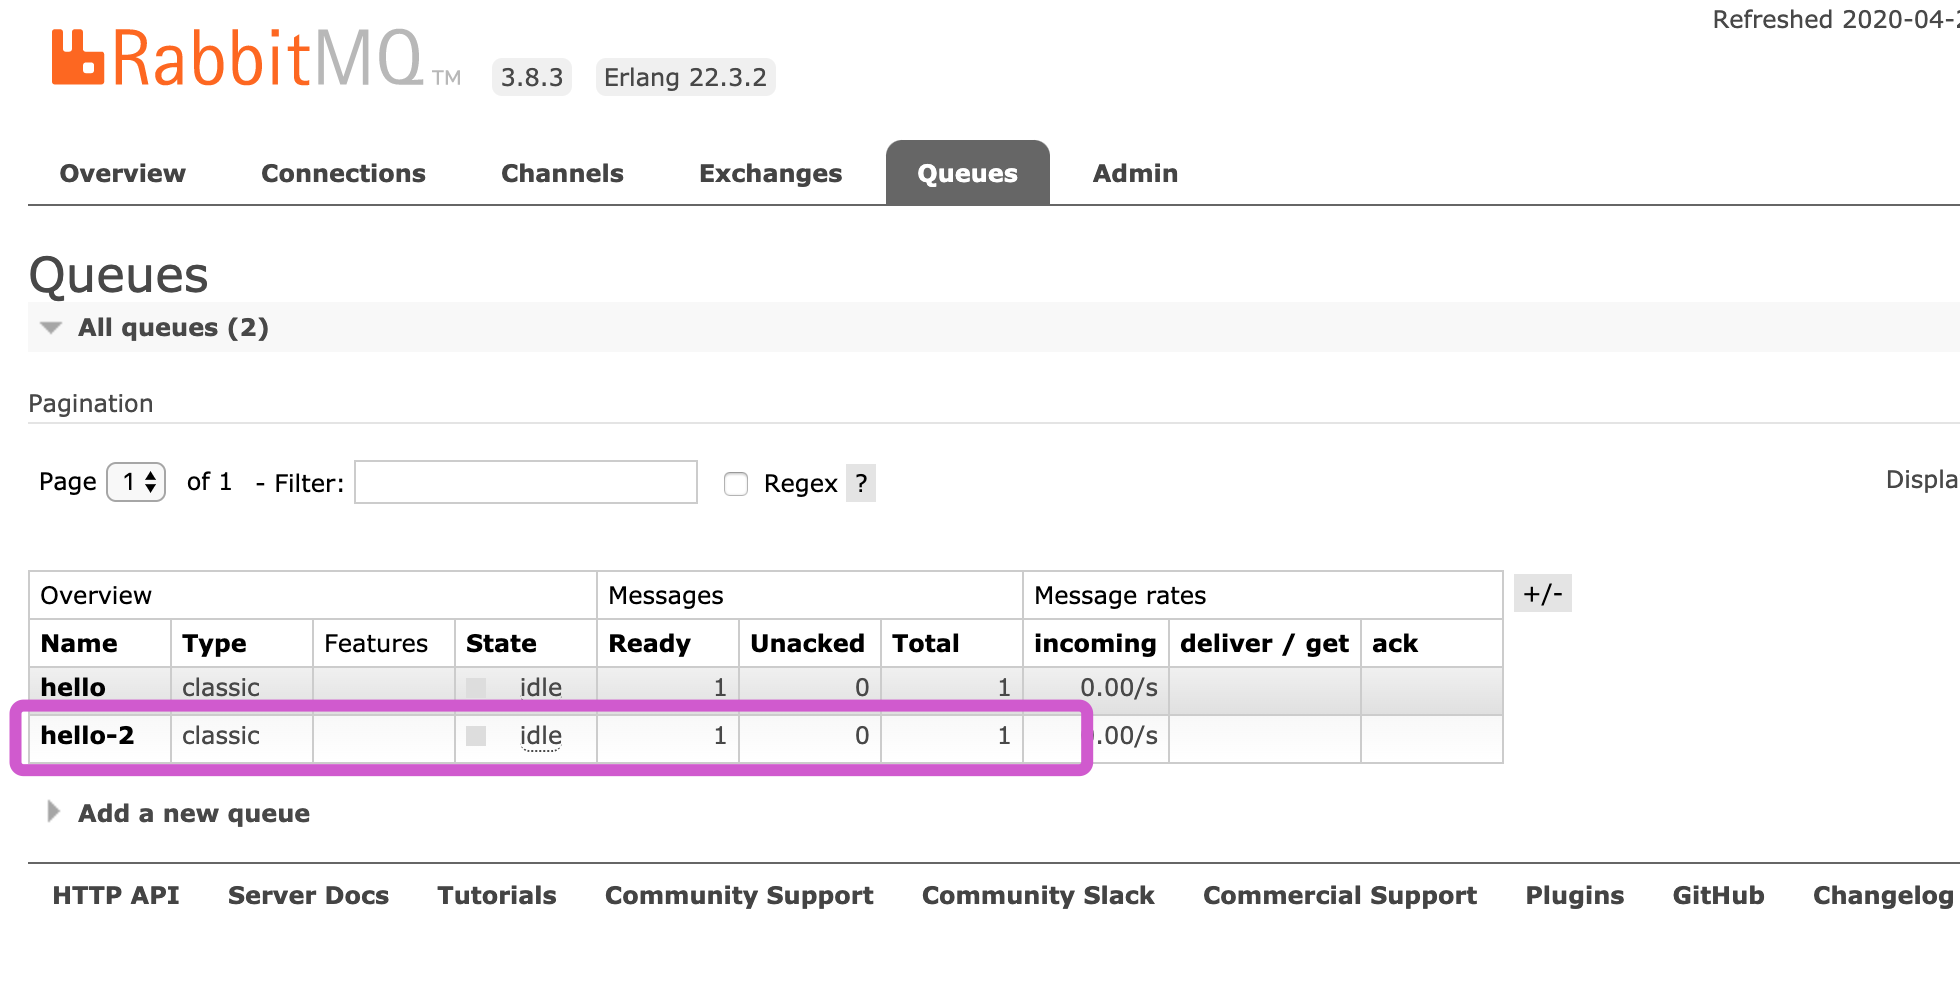Click the idle state of hello-2
Image resolution: width=1960 pixels, height=1002 pixels.
pos(541,736)
